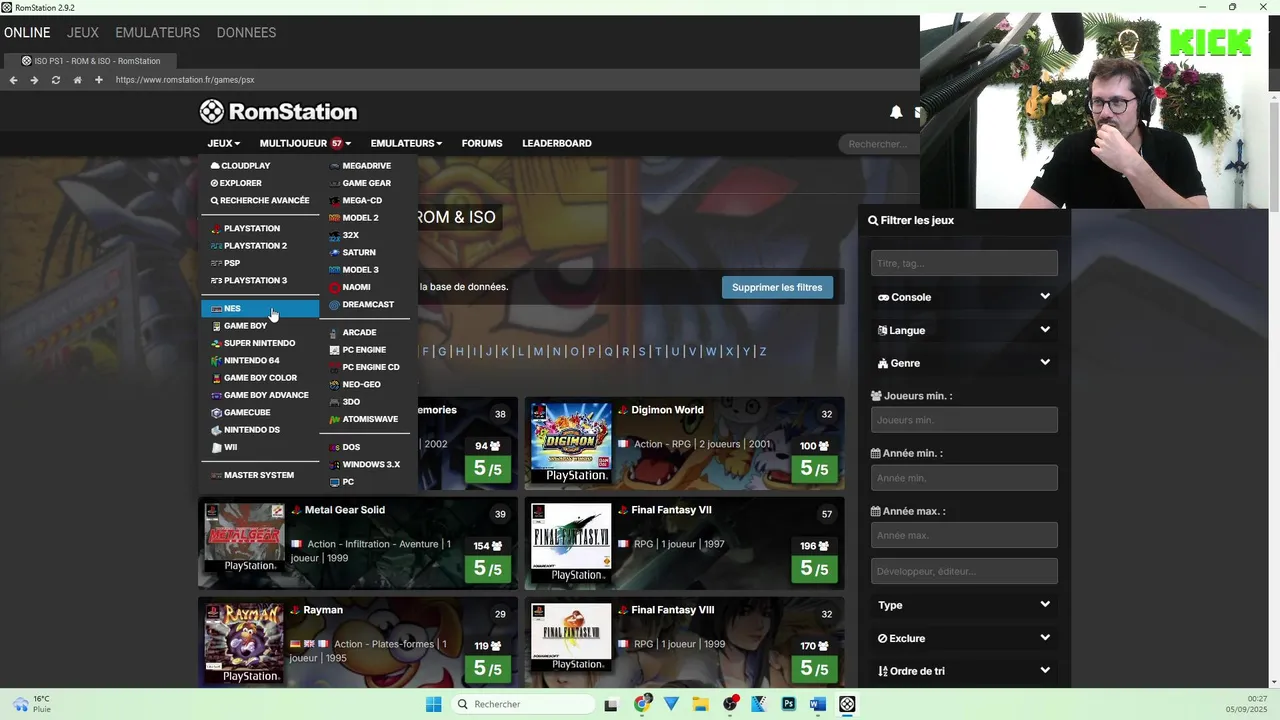Open Final Fantasy VII cover thumbnail
1280x720 pixels.
[571, 543]
